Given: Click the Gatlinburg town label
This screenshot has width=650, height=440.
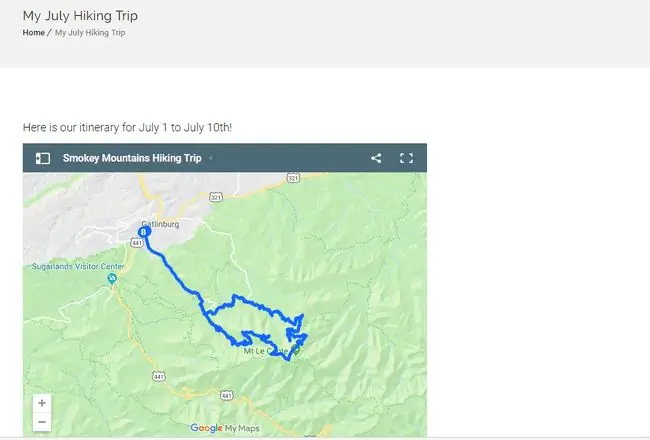Looking at the screenshot, I should point(160,224).
